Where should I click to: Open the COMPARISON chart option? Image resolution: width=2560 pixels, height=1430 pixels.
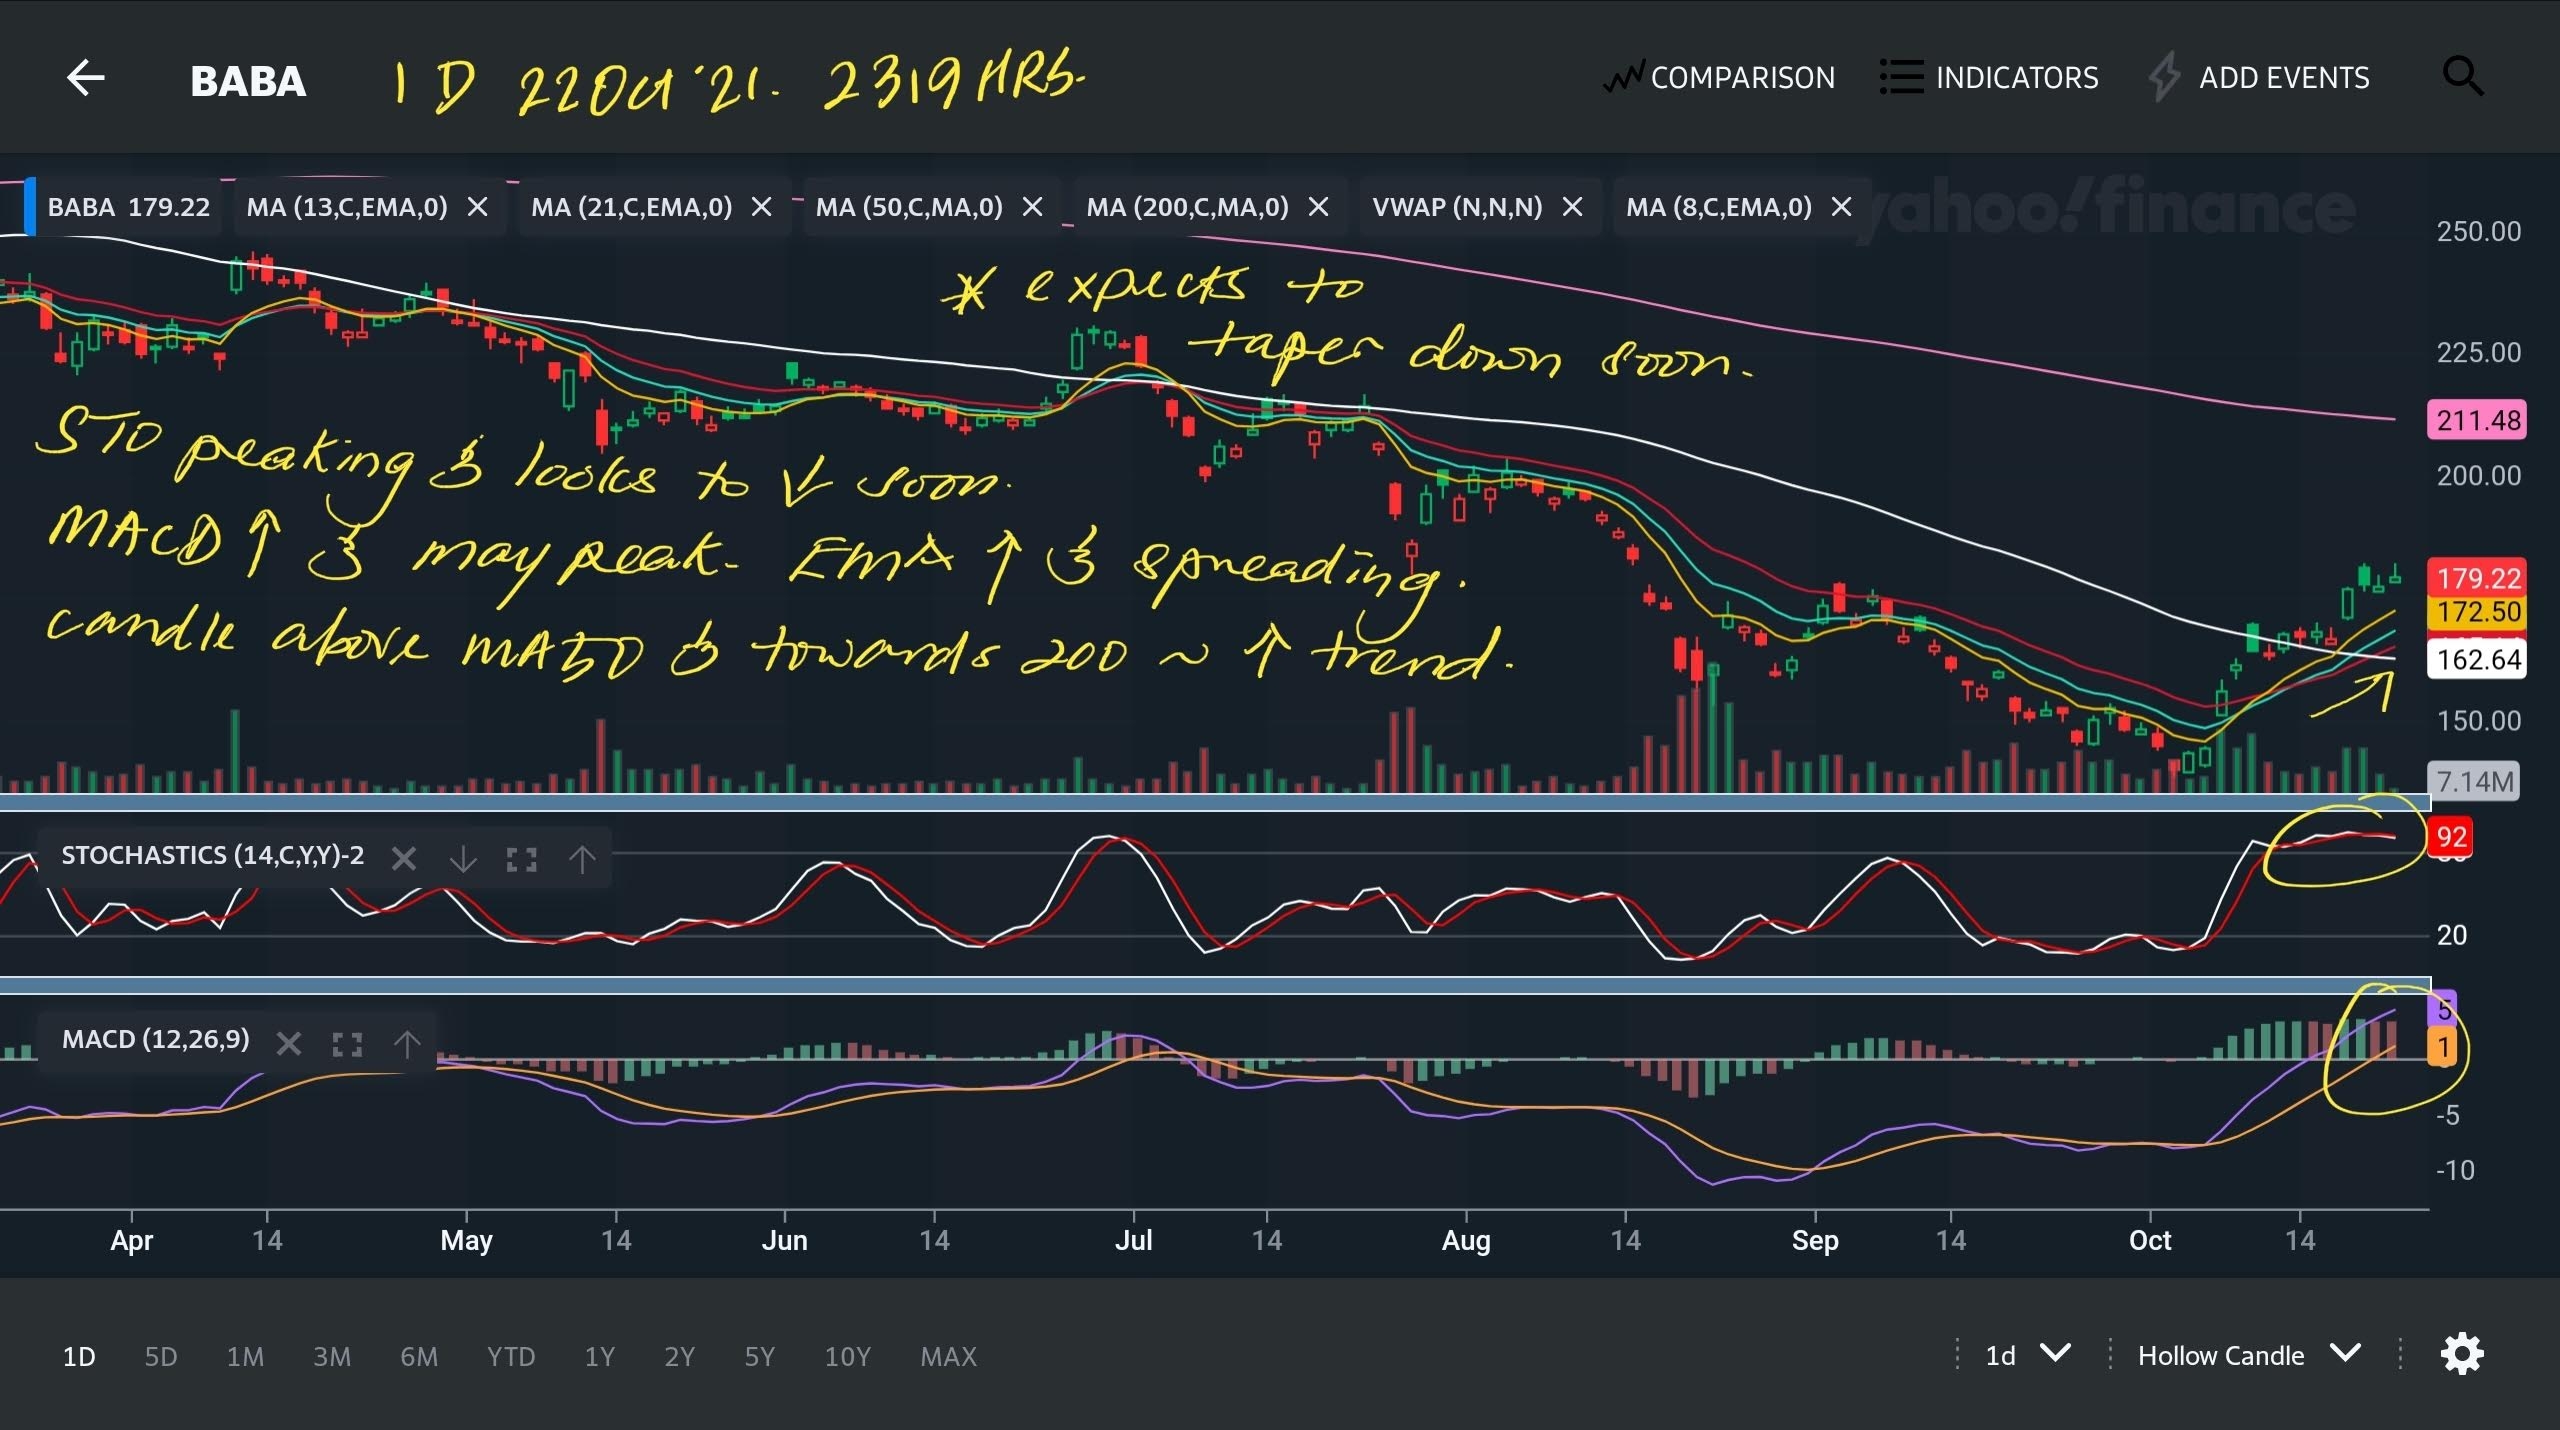[1719, 78]
